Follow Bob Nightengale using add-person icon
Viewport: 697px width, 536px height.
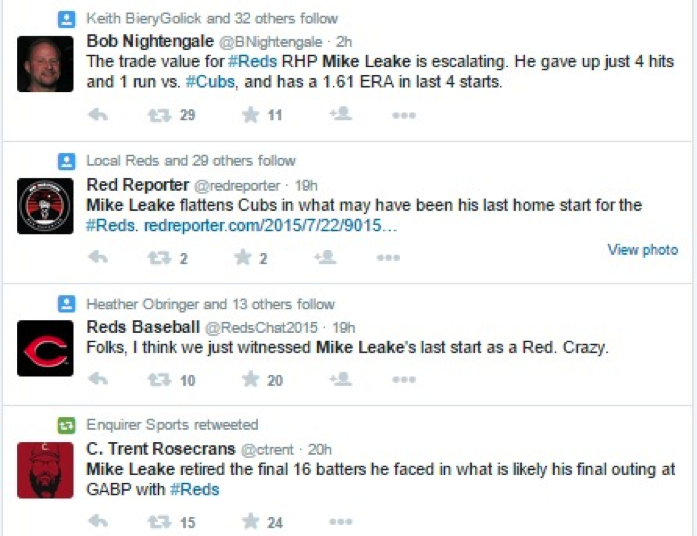coord(340,114)
